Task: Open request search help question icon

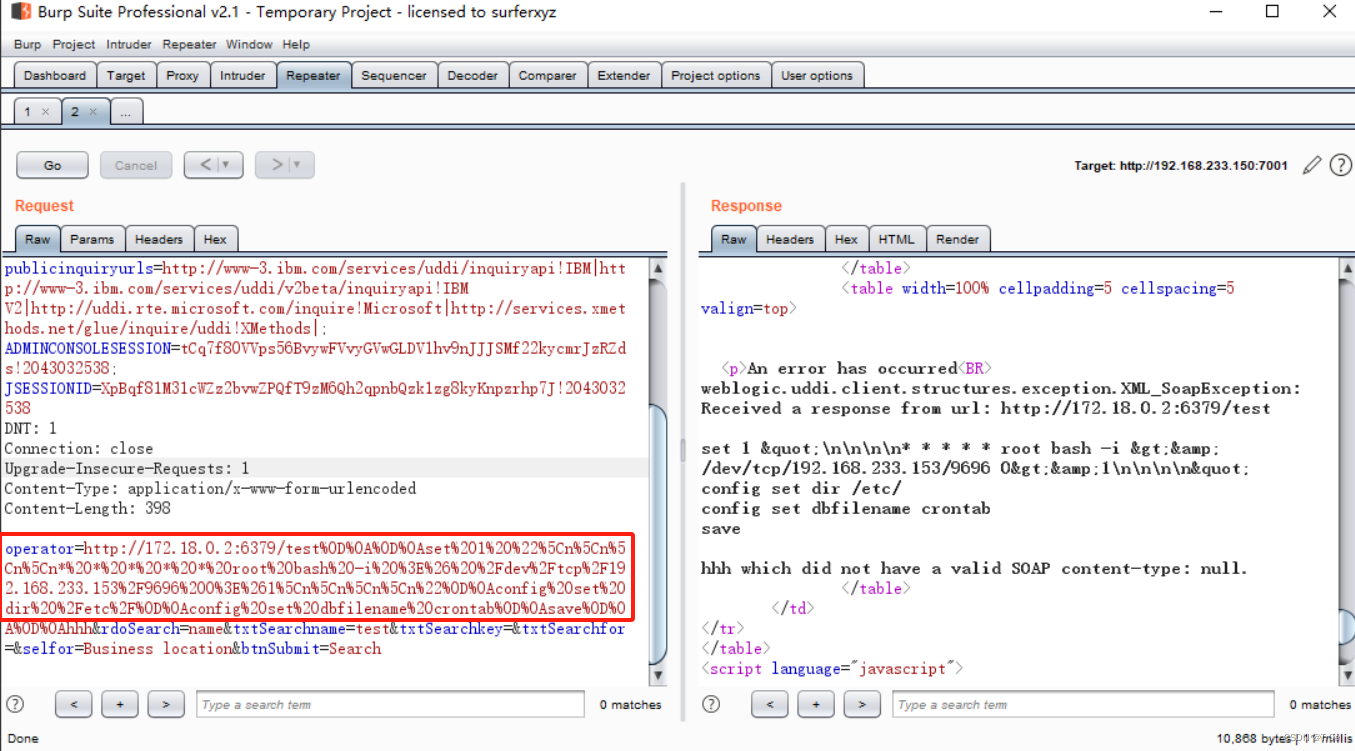Action: pos(14,704)
